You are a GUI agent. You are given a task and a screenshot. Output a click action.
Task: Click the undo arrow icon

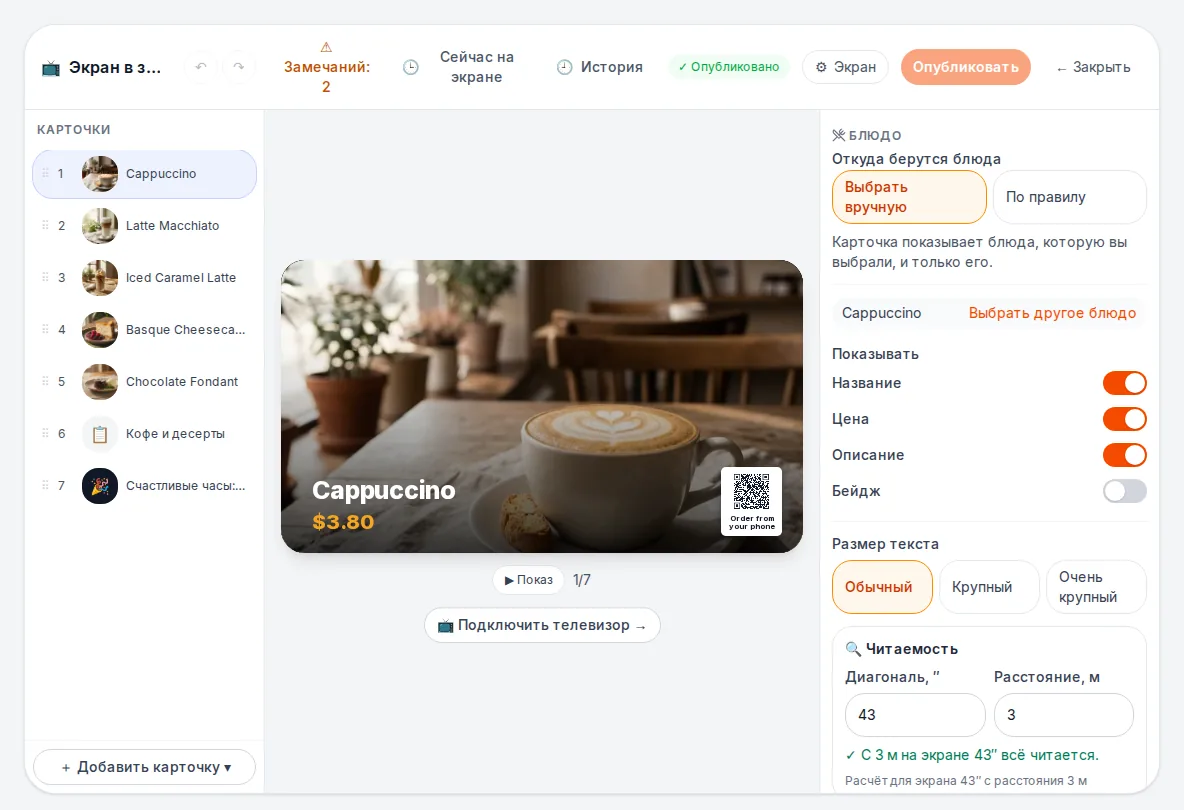[x=201, y=66]
